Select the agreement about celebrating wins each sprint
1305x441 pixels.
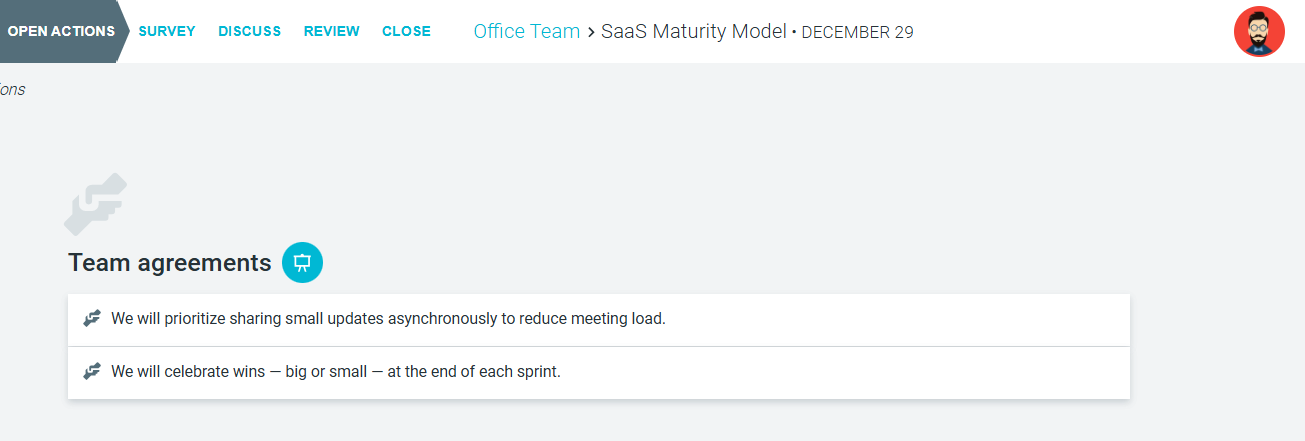pos(336,371)
